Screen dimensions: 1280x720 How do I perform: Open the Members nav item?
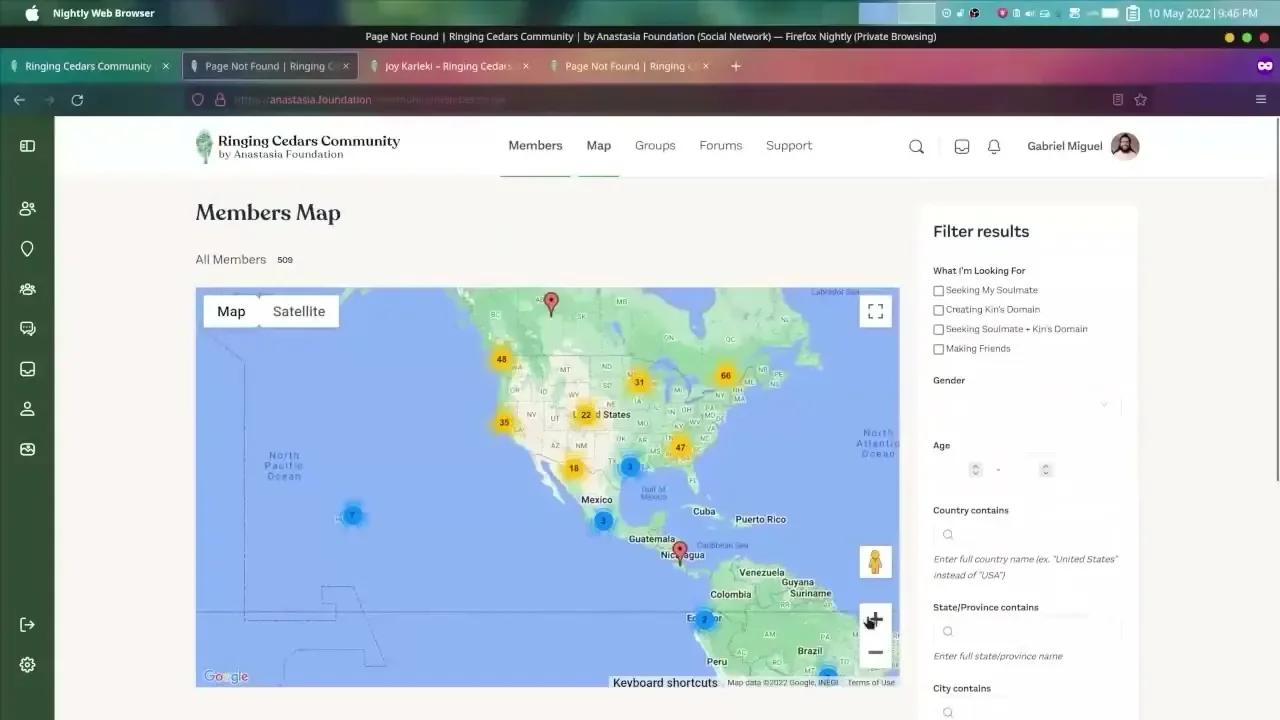[535, 146]
